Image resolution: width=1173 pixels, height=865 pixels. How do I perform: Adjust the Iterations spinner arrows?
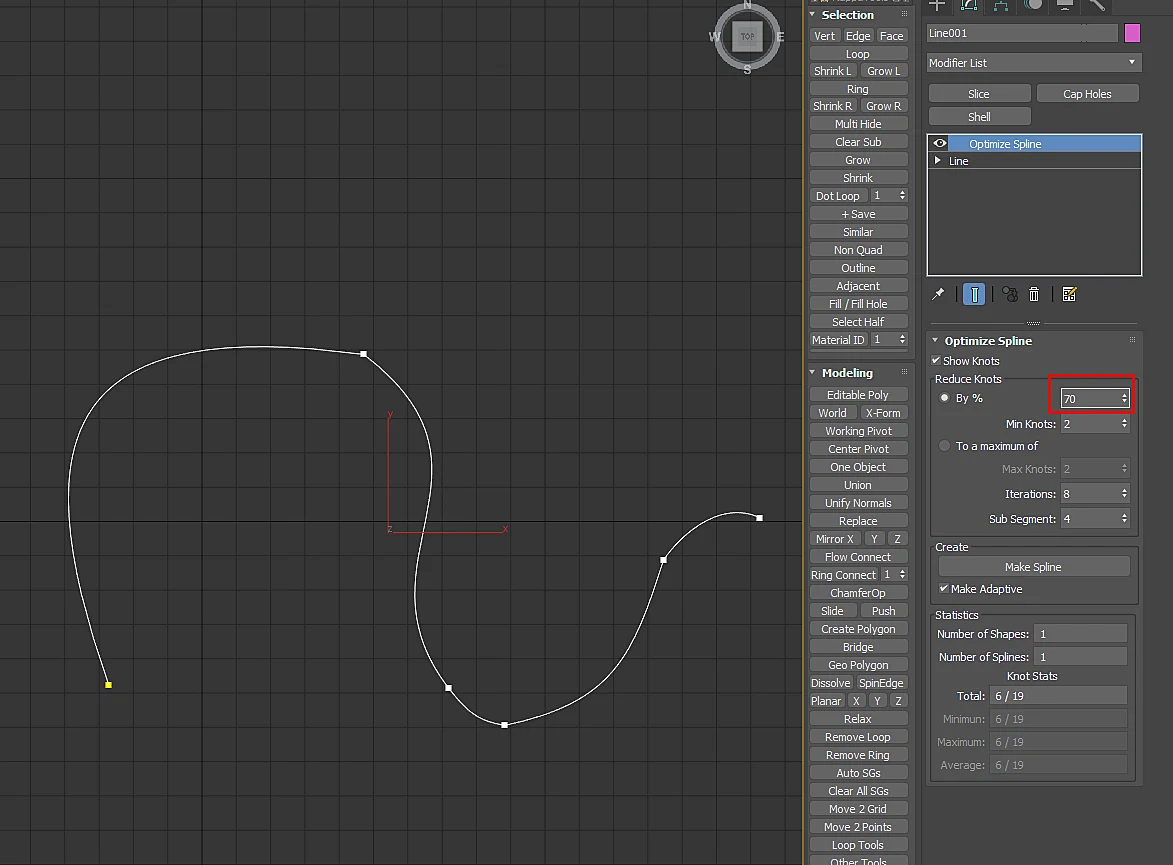[1124, 493]
